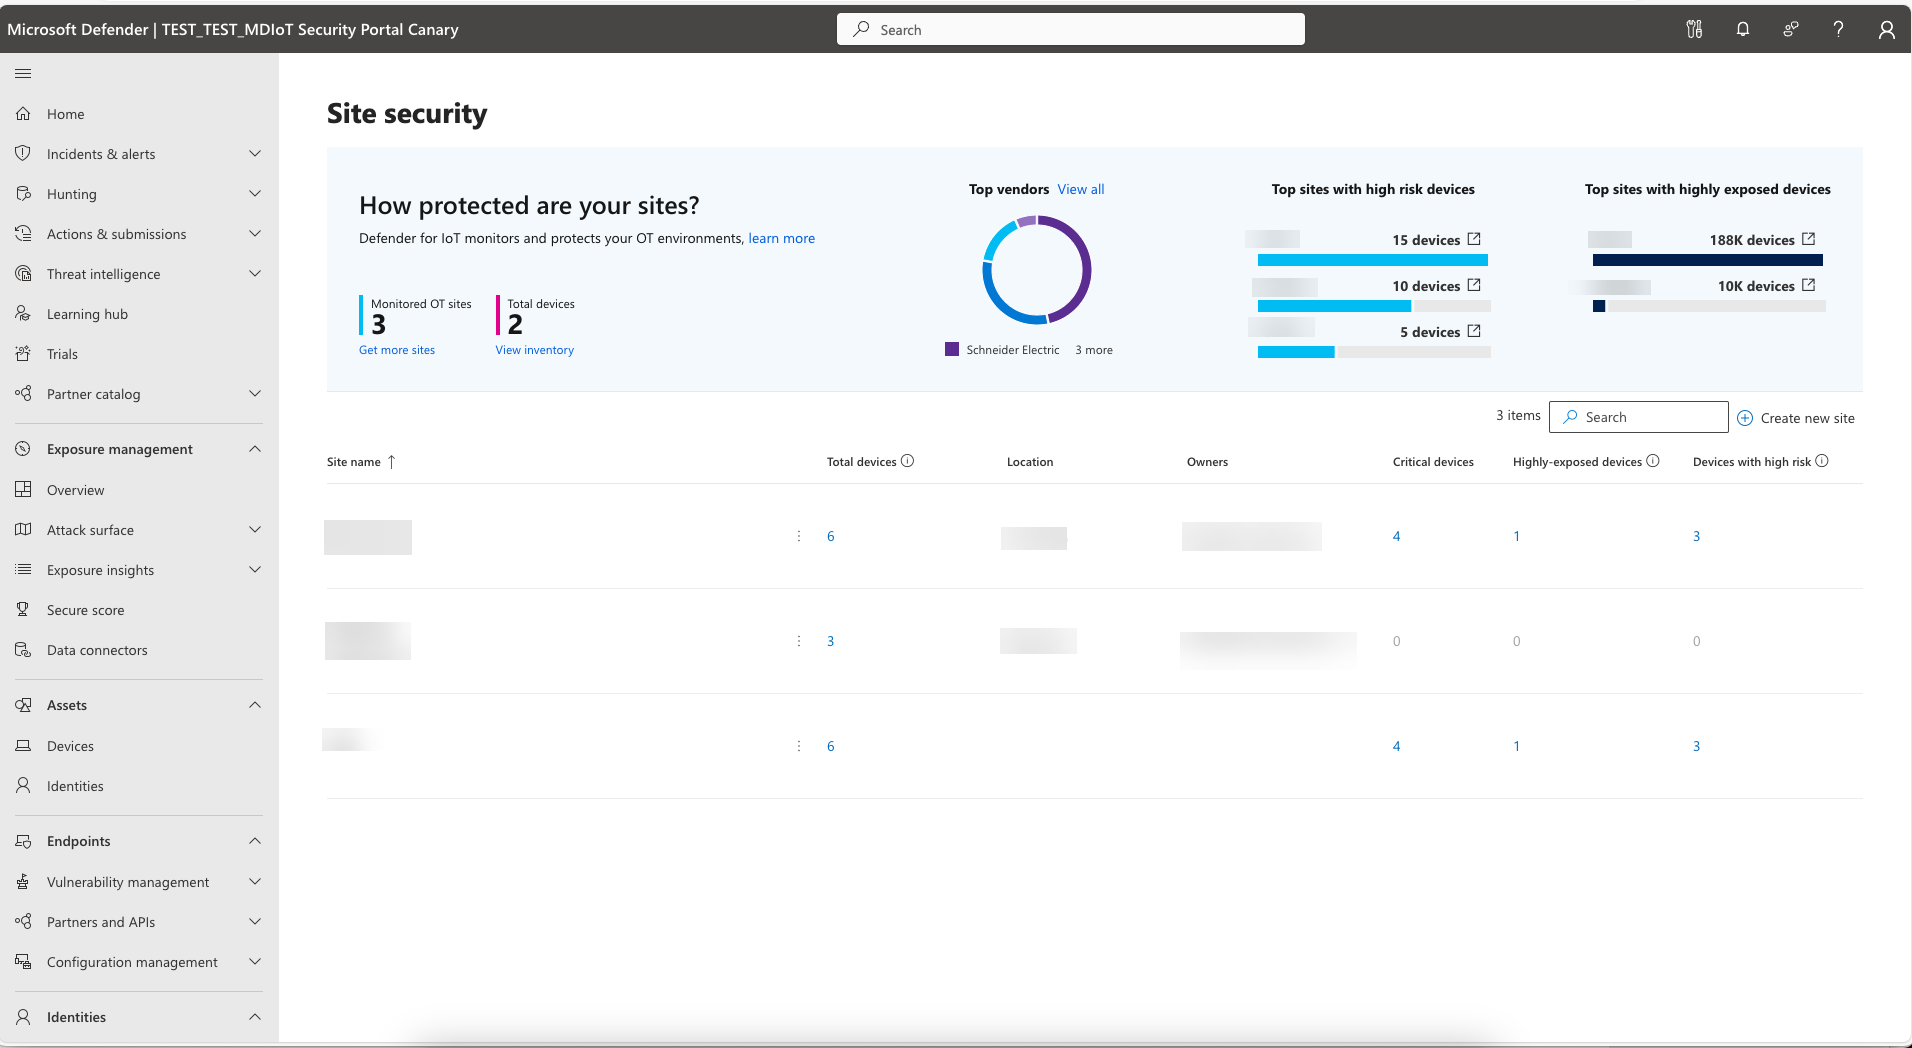Click the Get more sites link
This screenshot has width=1912, height=1048.
(397, 350)
